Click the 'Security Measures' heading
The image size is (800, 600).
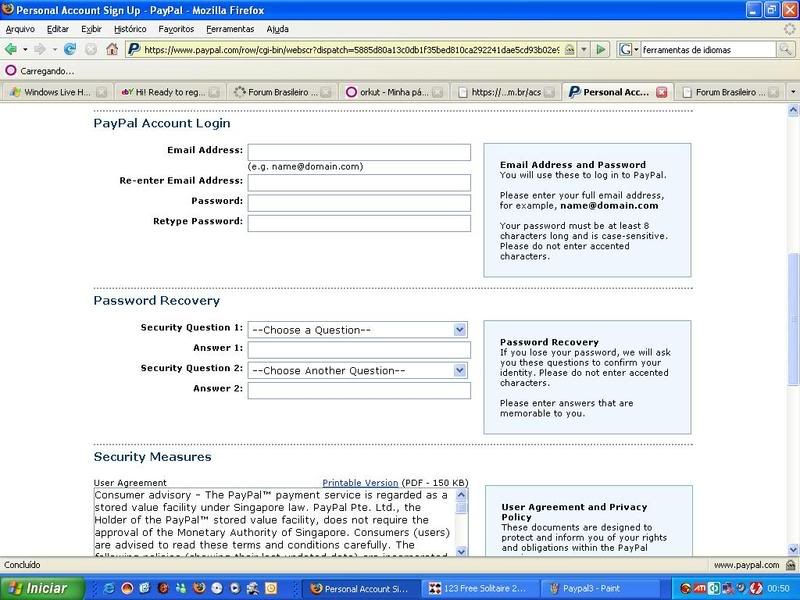coord(153,457)
